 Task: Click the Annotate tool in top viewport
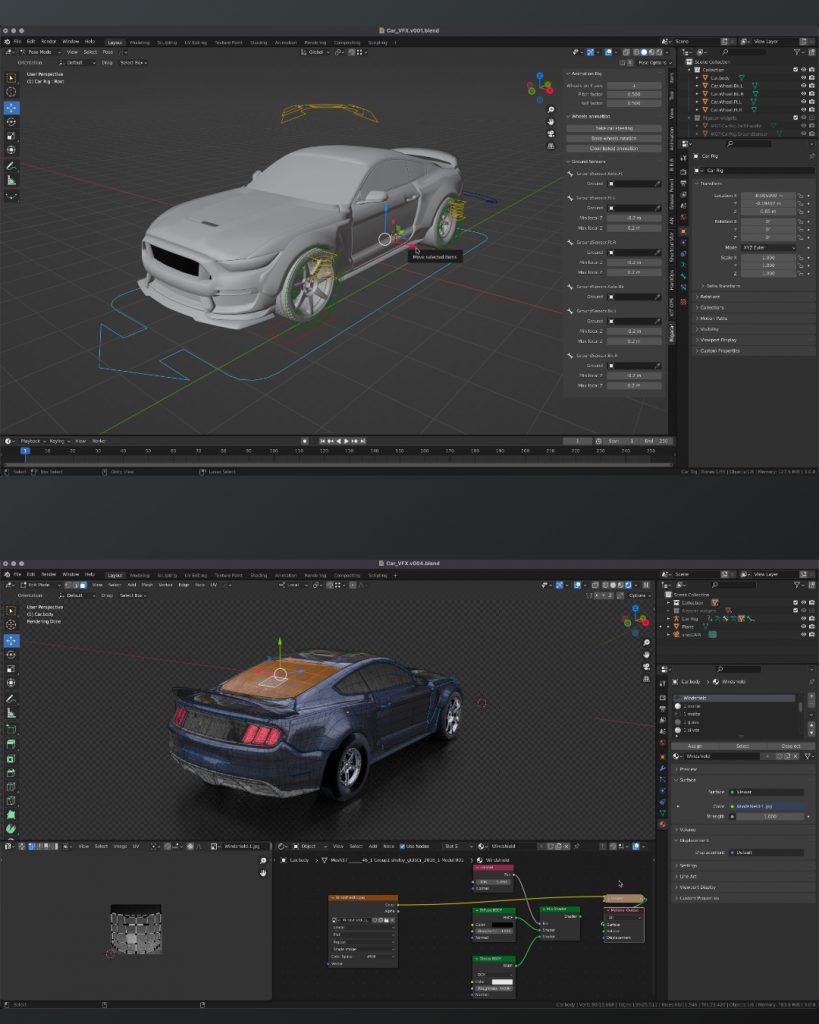[12, 165]
